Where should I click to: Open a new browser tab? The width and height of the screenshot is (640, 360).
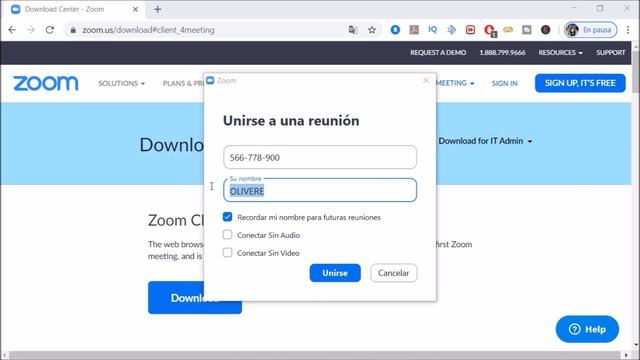point(158,9)
